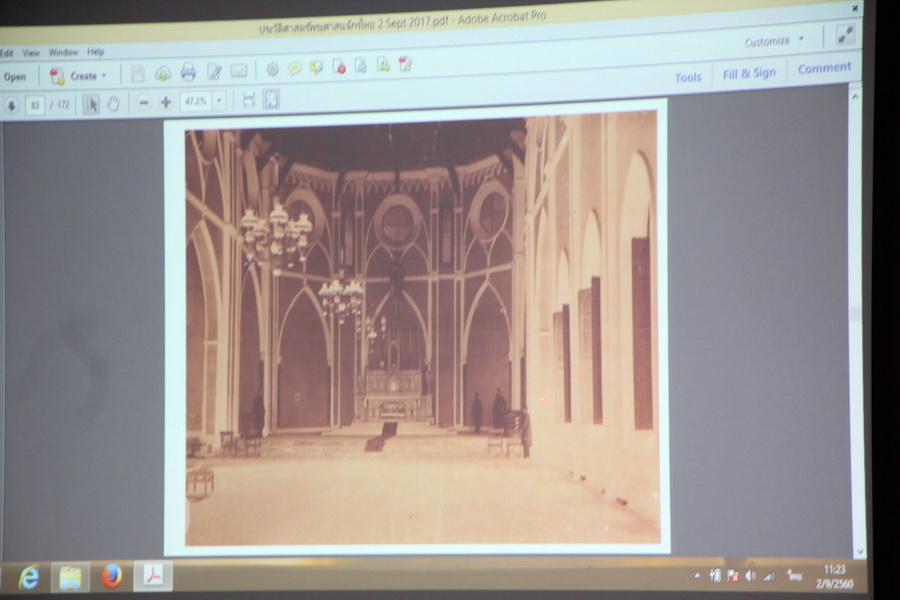
Task: Click the Save file floppy icon
Action: click(x=138, y=73)
